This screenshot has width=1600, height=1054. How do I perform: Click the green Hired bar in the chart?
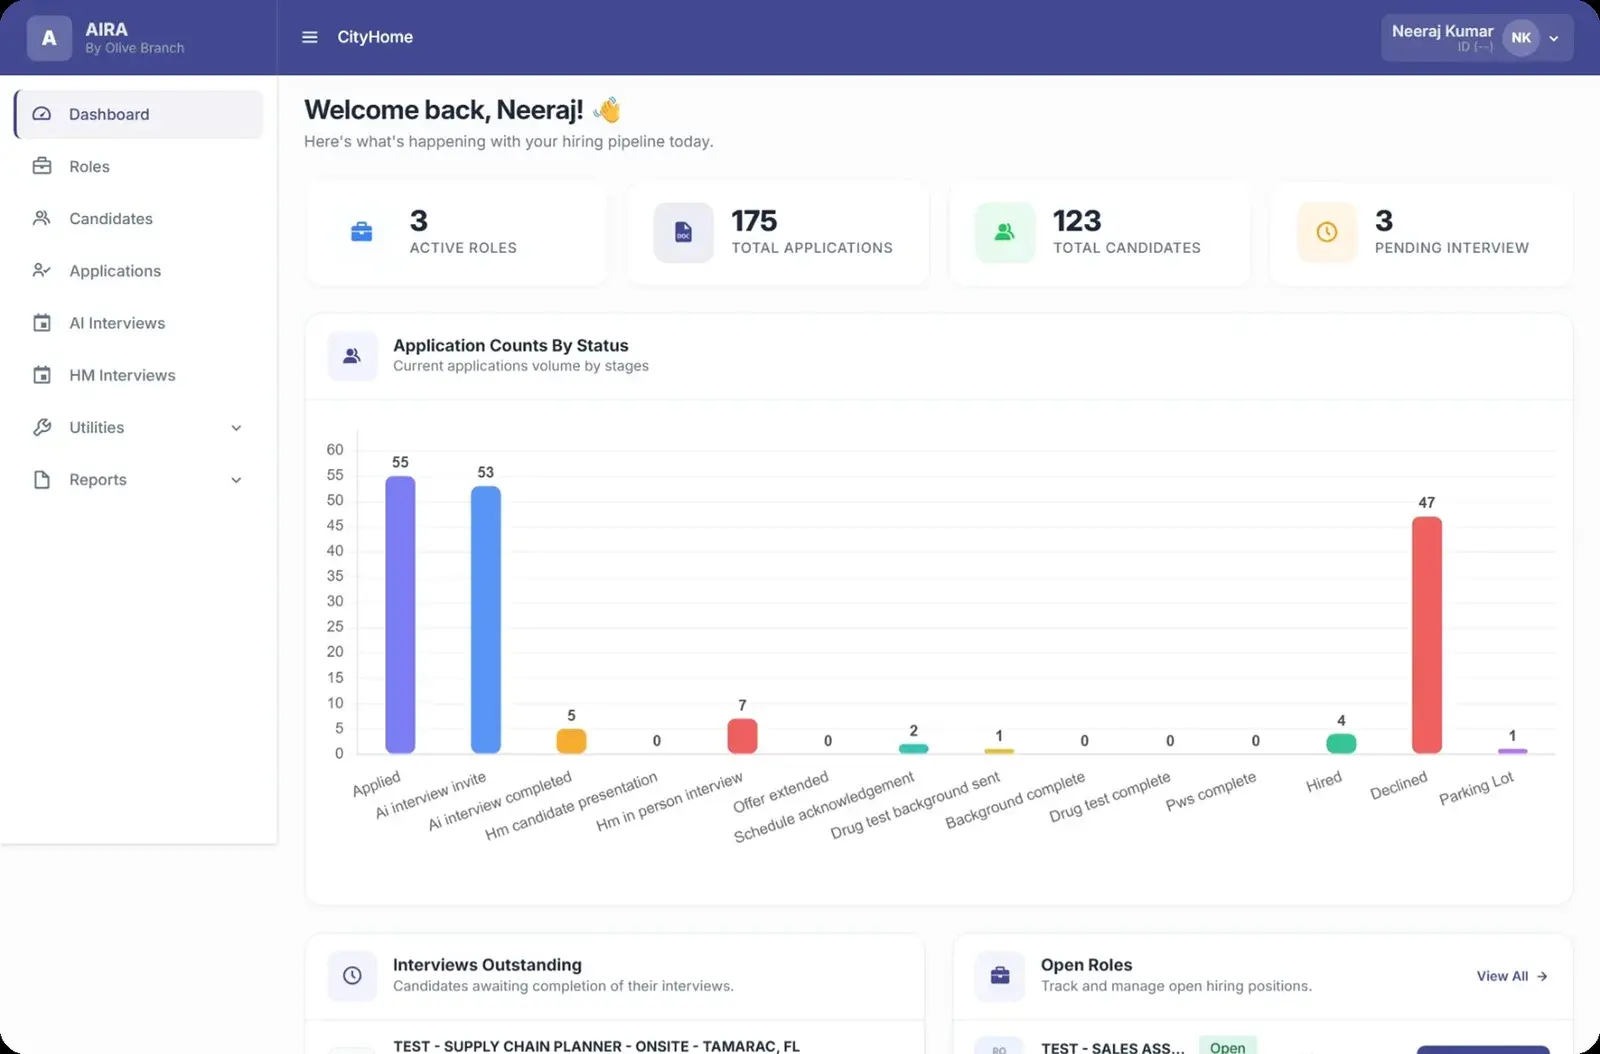[1341, 743]
